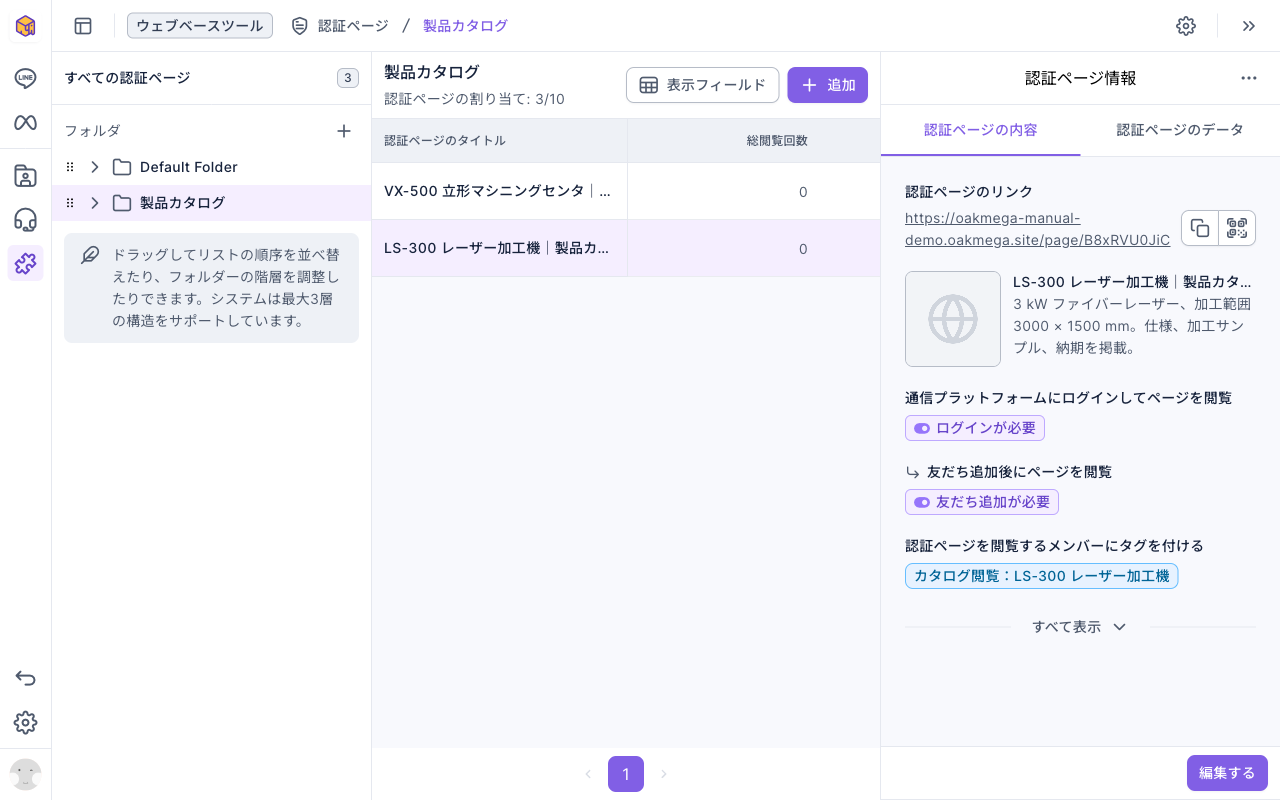Click the drag handle beside Default Folder

(70, 167)
